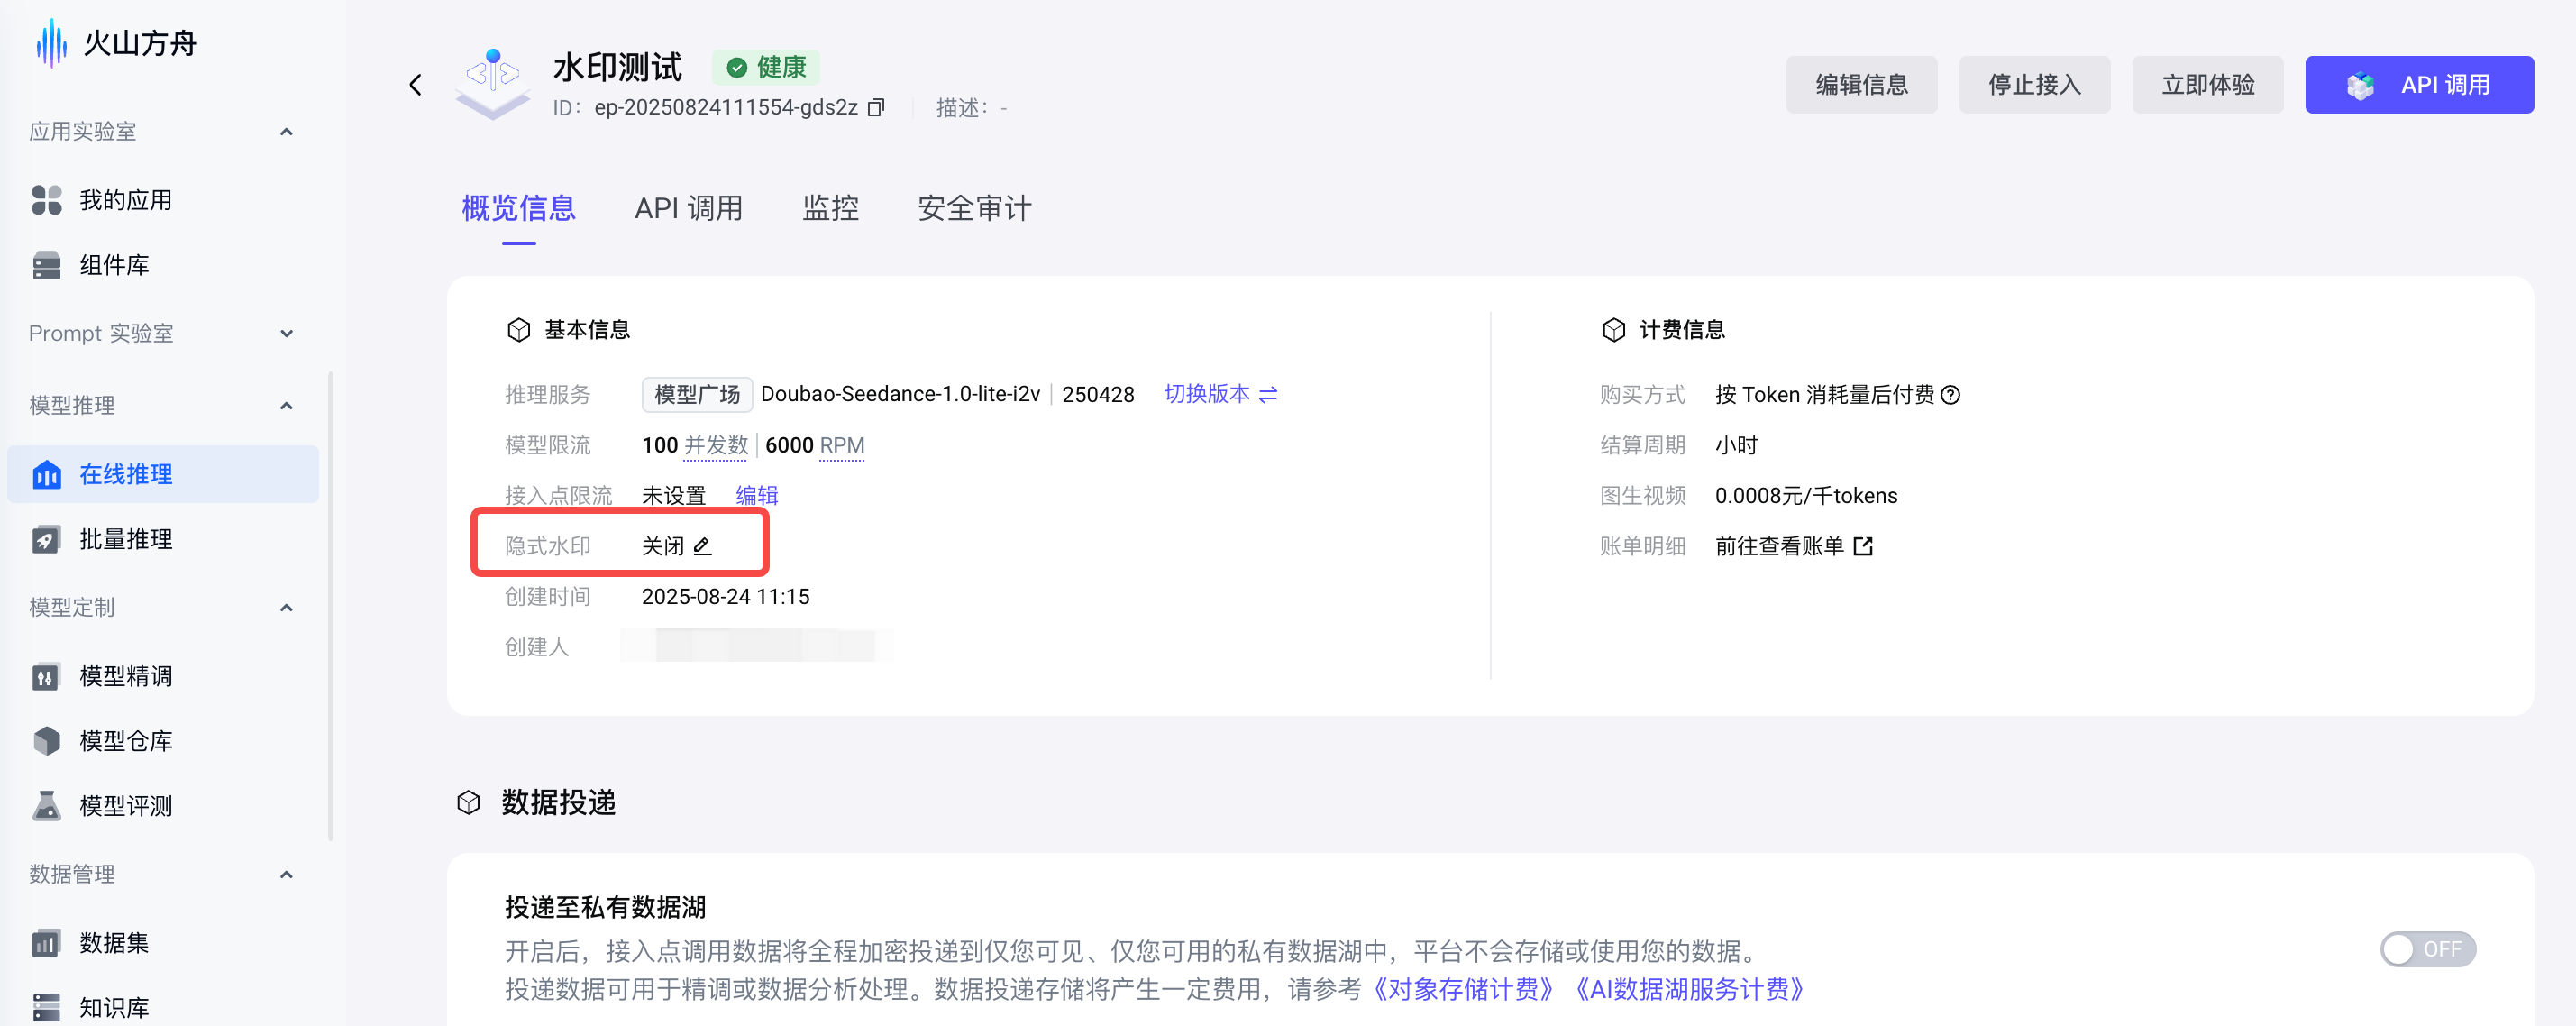Expand the Prompt 实验室 sidebar section
2576x1026 pixels.
click(x=286, y=334)
